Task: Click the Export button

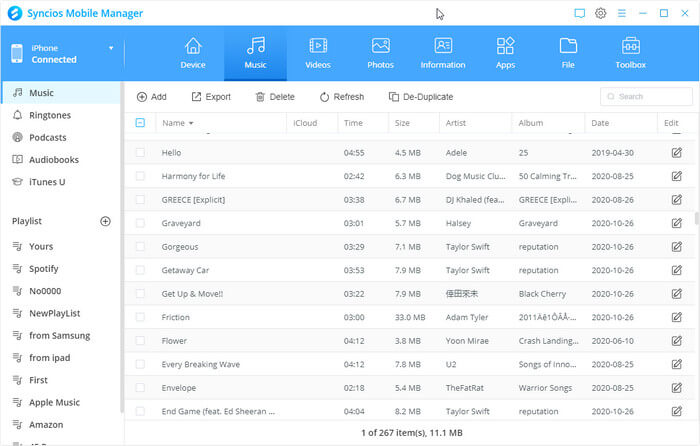Action: click(211, 97)
